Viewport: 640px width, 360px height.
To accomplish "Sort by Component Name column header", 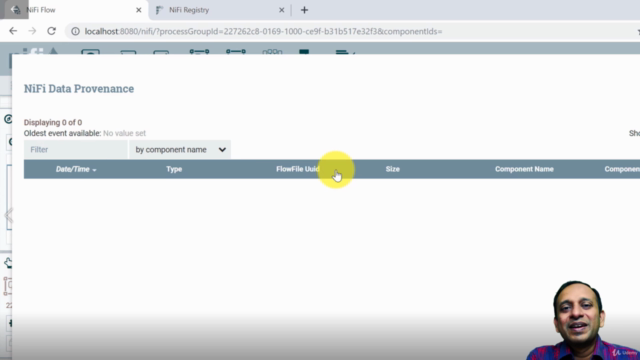I will (524, 169).
